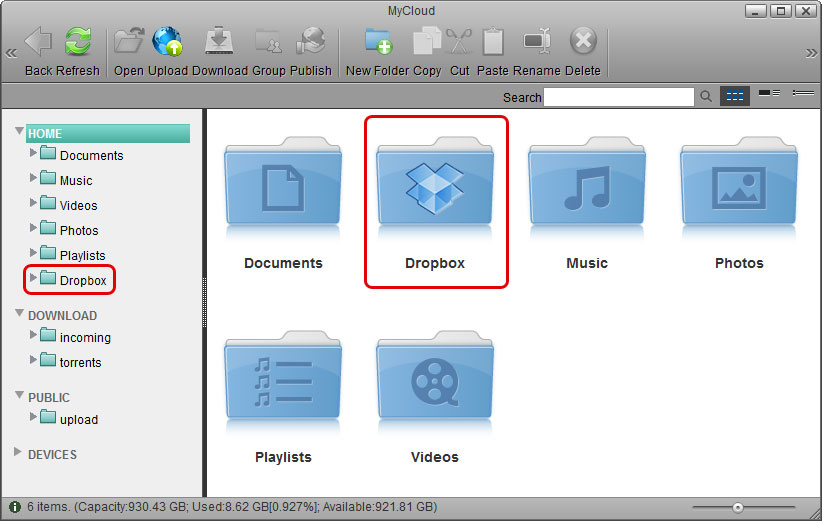Expand the Documents tree node arrow

coord(34,153)
